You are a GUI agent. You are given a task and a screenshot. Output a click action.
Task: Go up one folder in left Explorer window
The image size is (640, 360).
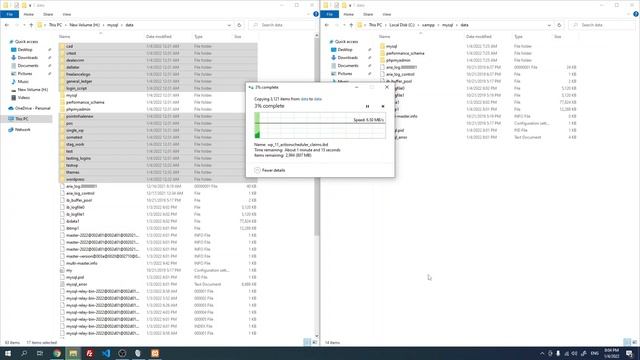tap(31, 25)
